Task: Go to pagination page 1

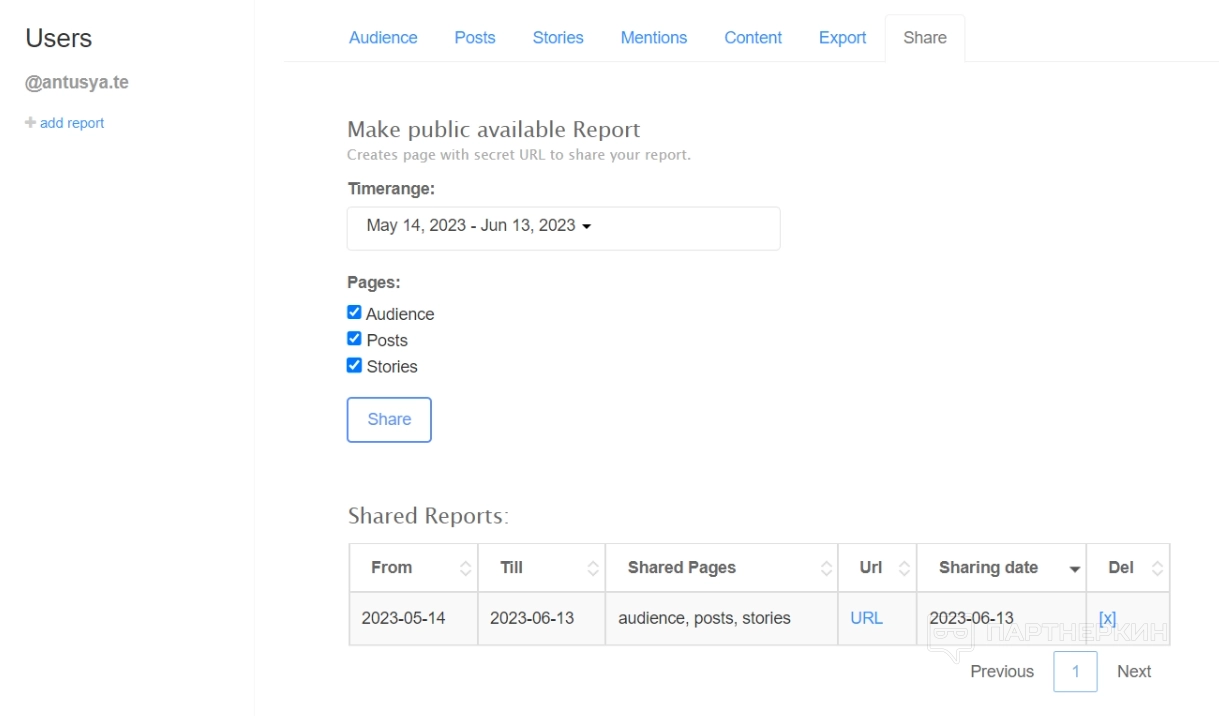Action: [1075, 672]
